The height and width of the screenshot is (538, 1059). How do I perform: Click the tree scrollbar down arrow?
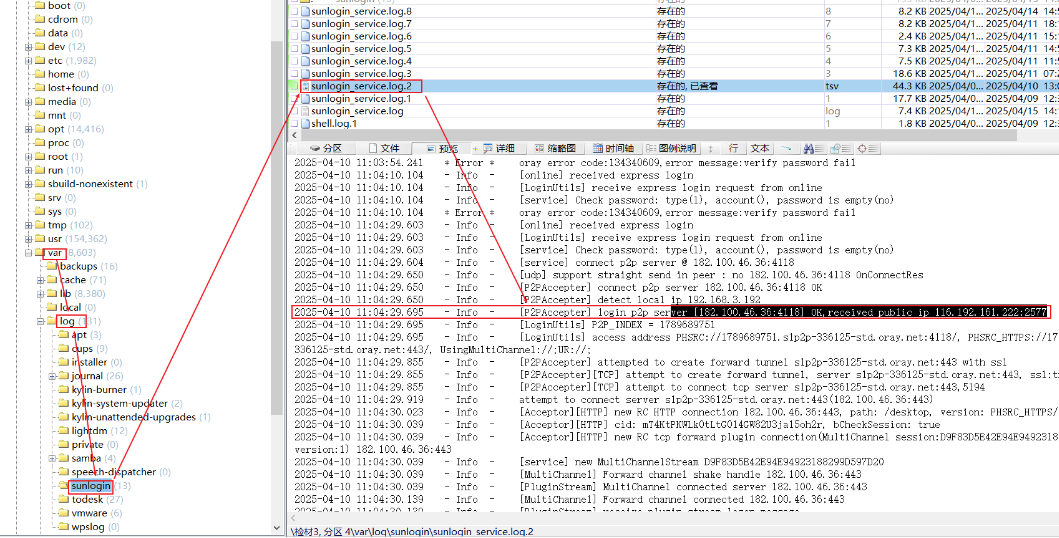[x=277, y=528]
